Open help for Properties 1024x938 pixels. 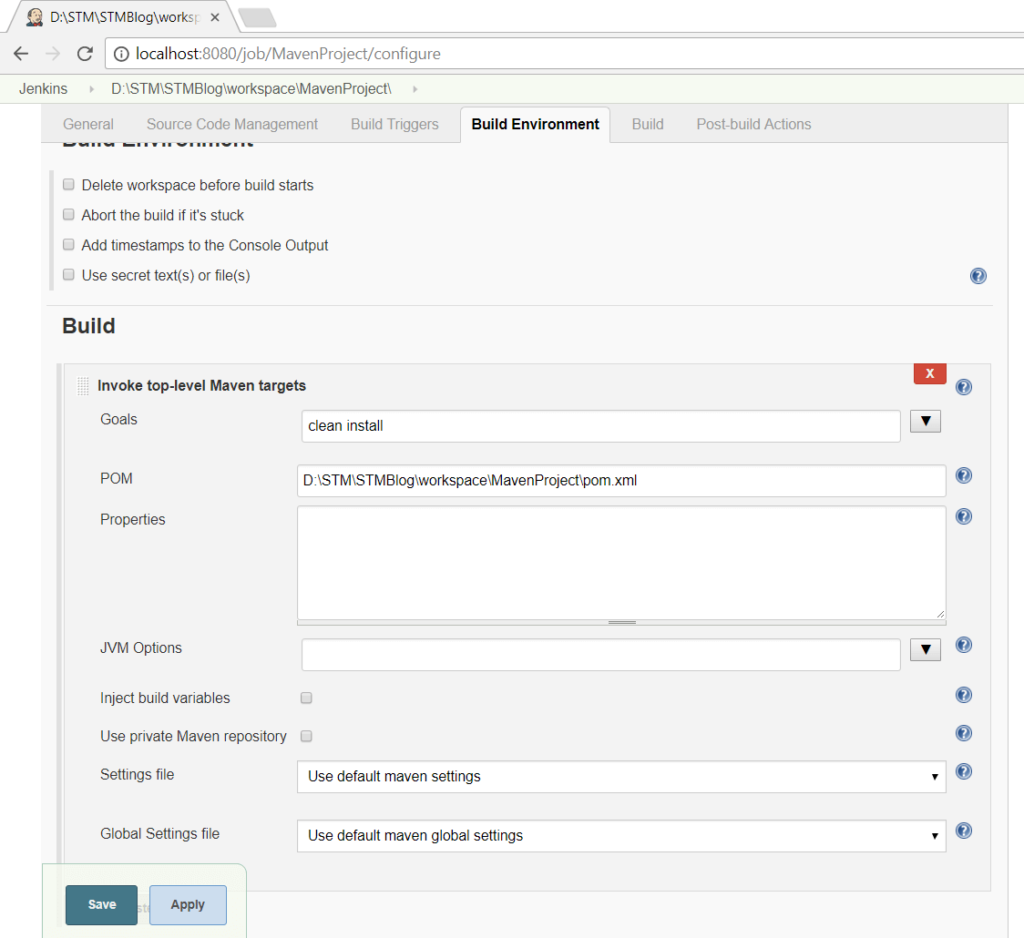tap(963, 516)
